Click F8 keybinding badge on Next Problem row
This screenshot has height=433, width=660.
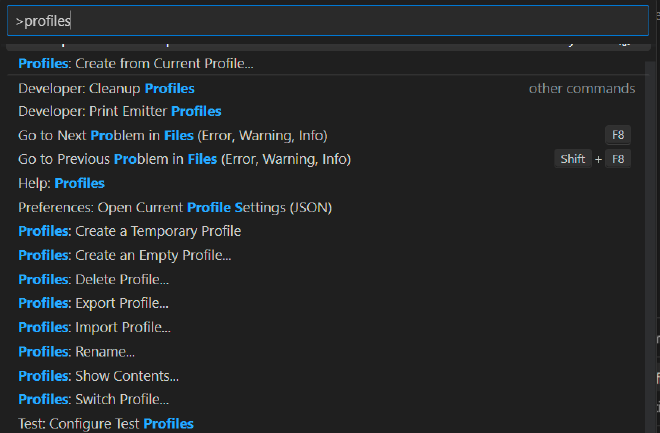click(618, 135)
